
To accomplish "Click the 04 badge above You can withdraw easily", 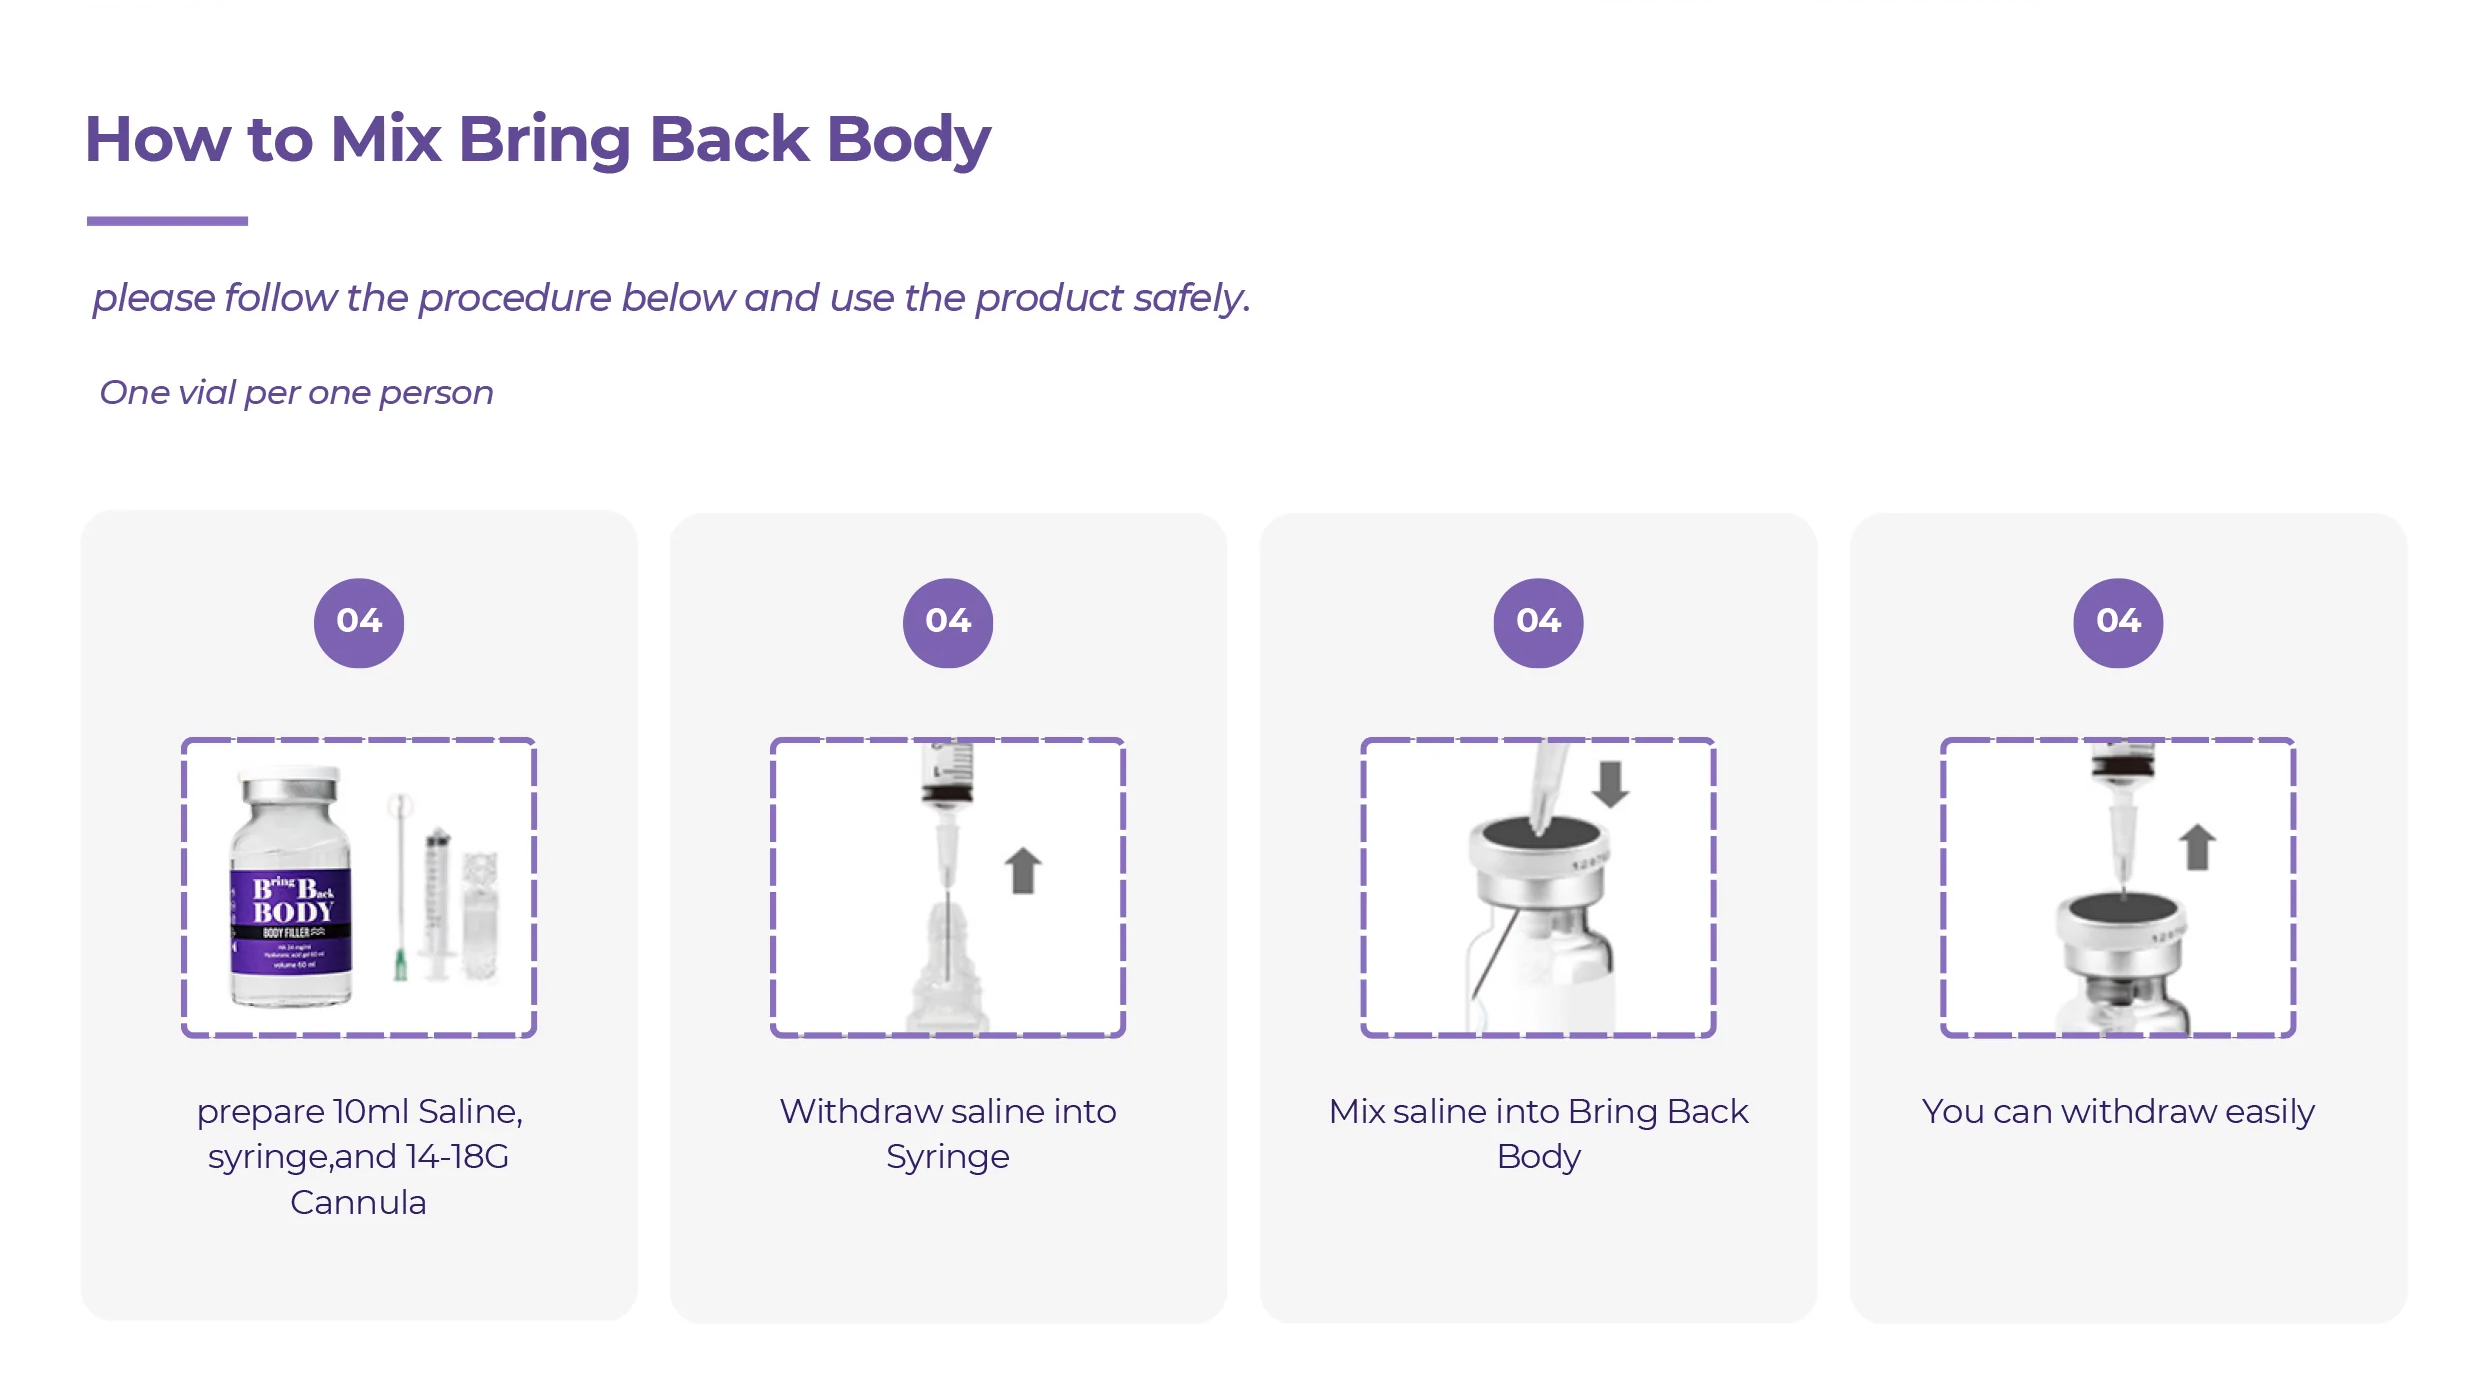I will pyautogui.click(x=2118, y=622).
